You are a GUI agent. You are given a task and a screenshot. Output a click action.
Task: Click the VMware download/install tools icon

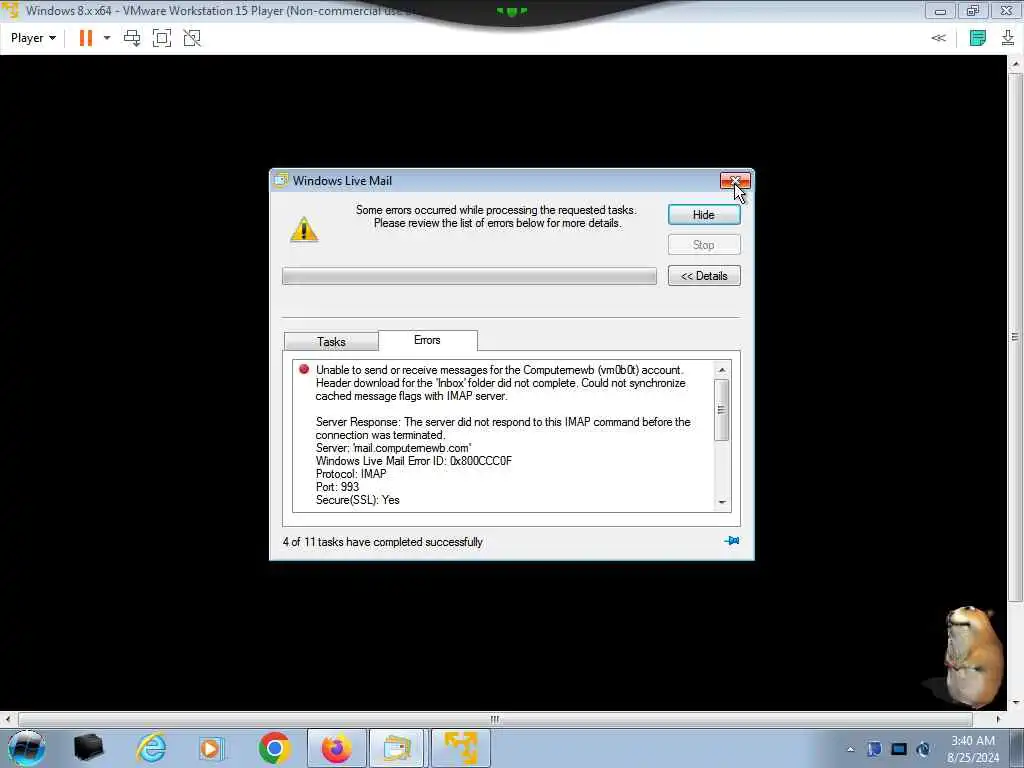point(1008,38)
